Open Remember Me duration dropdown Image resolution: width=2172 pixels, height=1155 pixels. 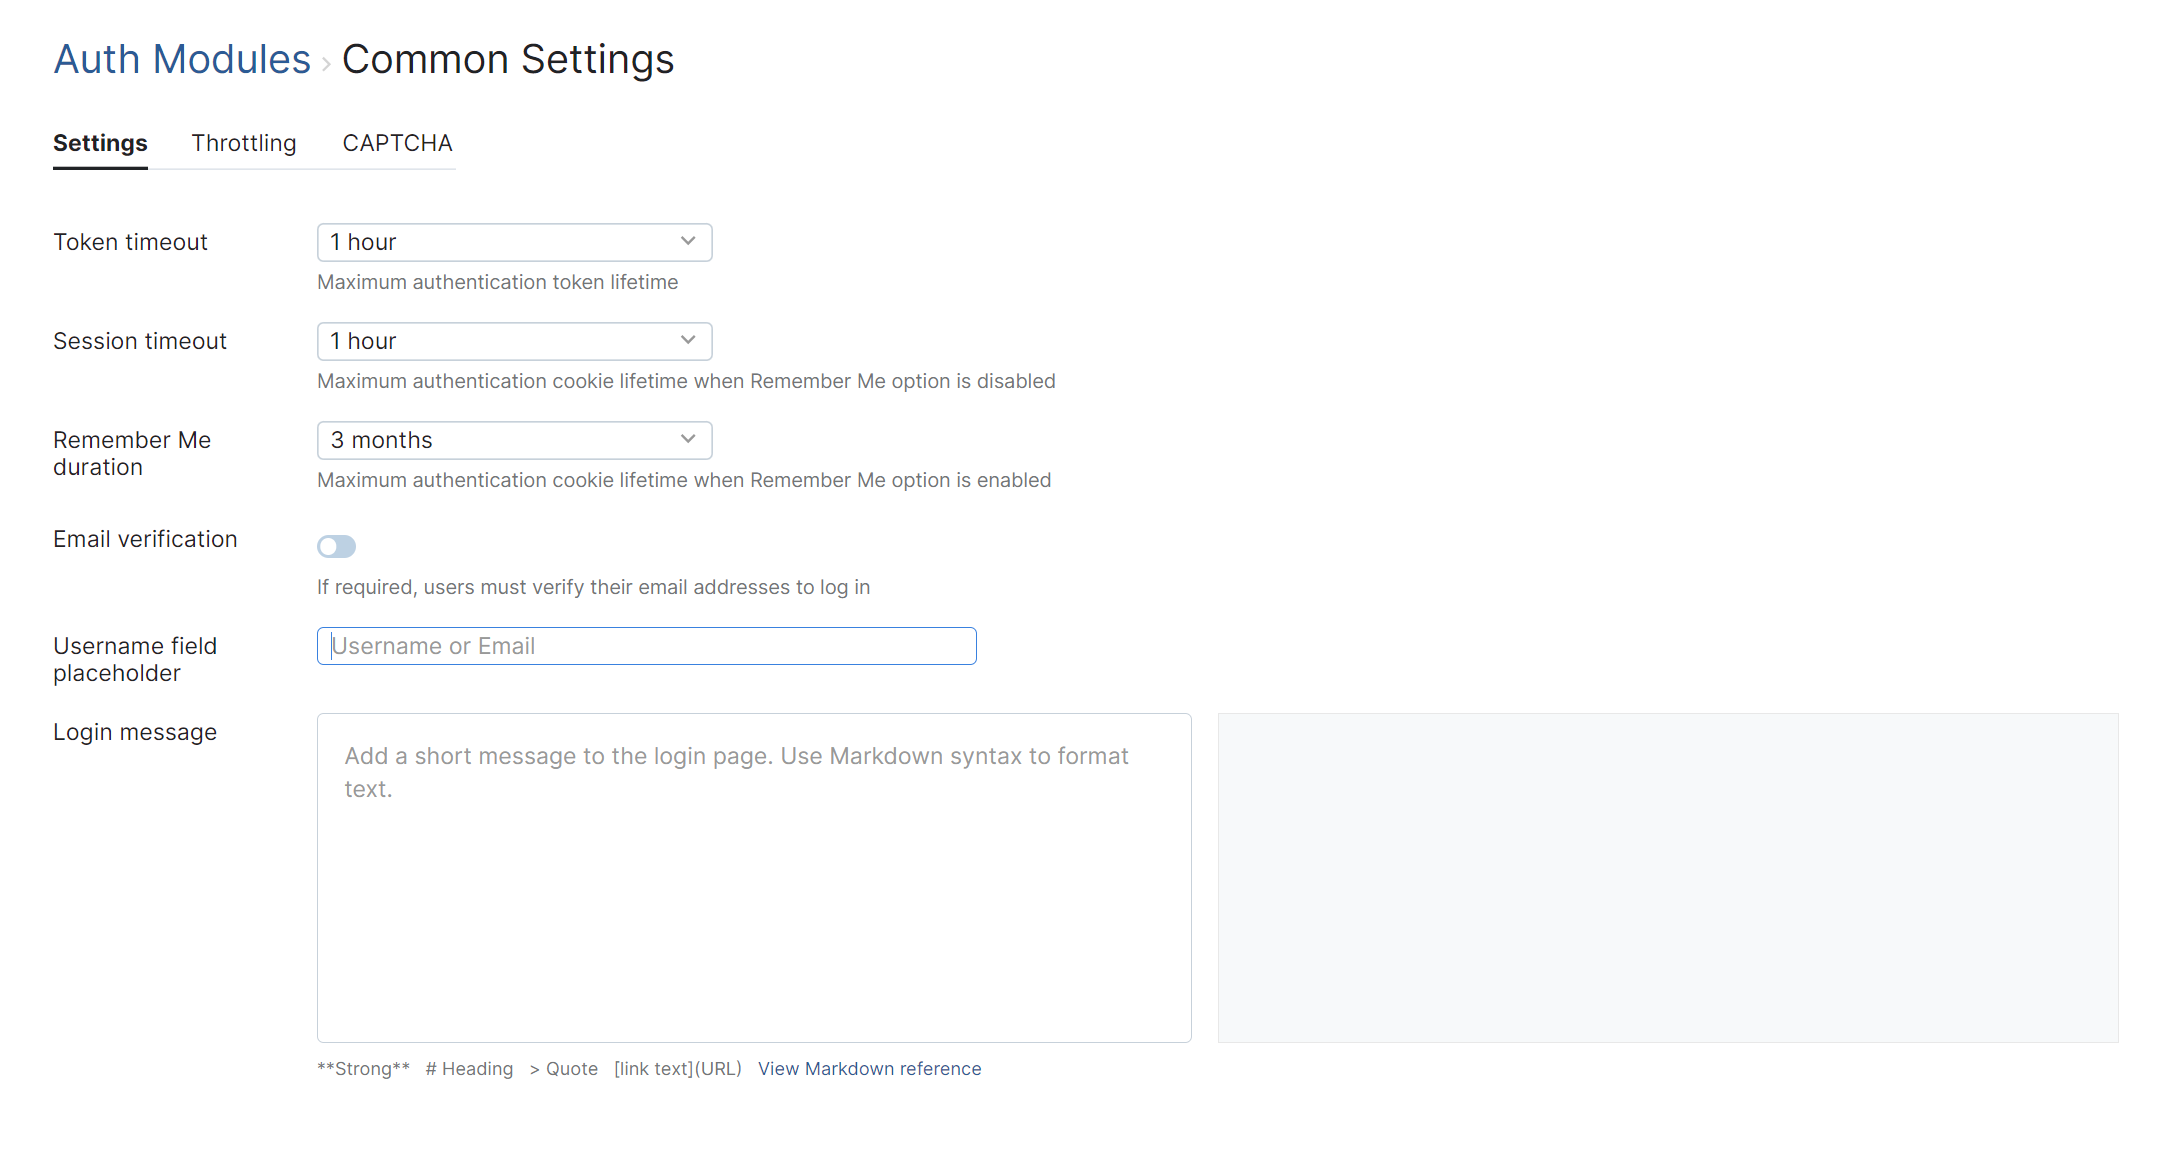514,440
